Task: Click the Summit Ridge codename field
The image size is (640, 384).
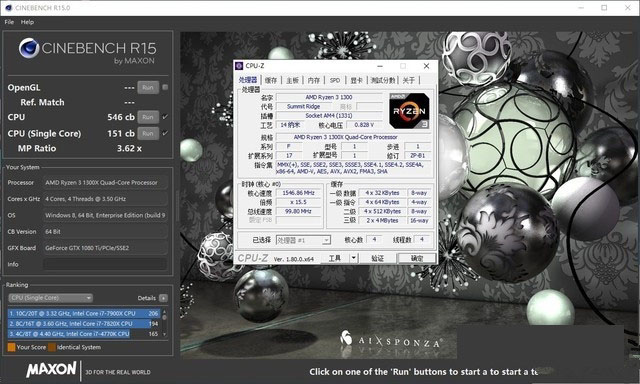Action: [303, 106]
